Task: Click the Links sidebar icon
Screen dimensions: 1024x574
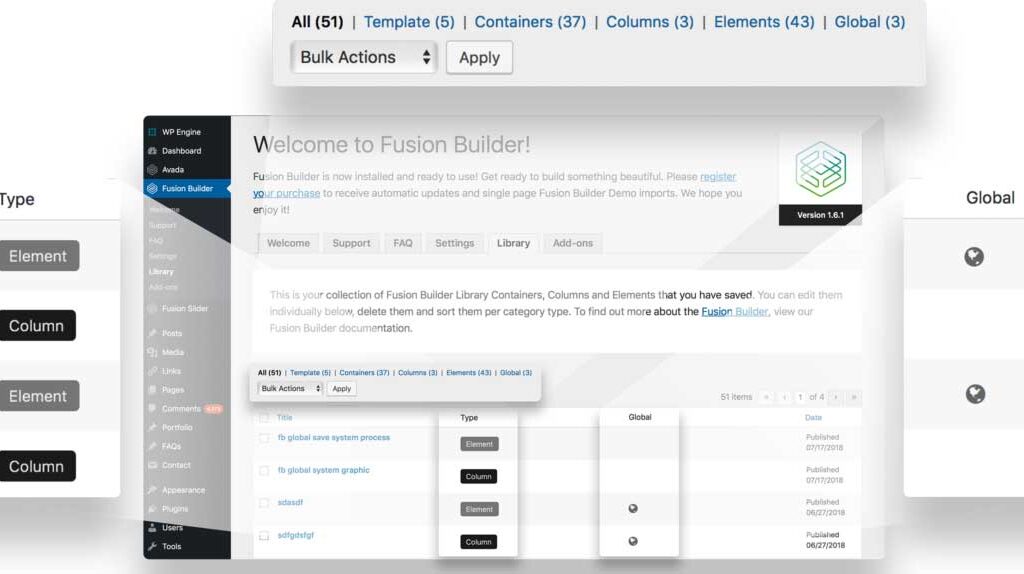Action: 152,371
